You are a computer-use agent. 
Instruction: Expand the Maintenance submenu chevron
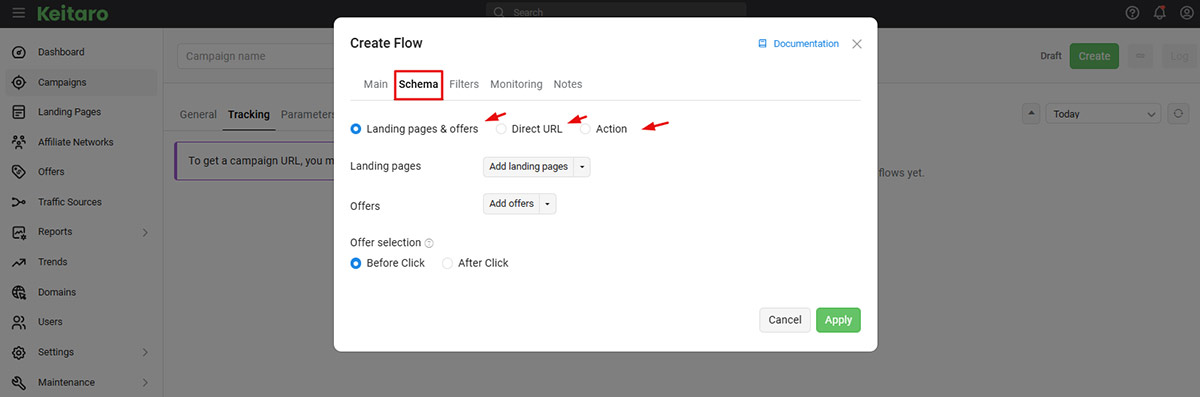[145, 382]
